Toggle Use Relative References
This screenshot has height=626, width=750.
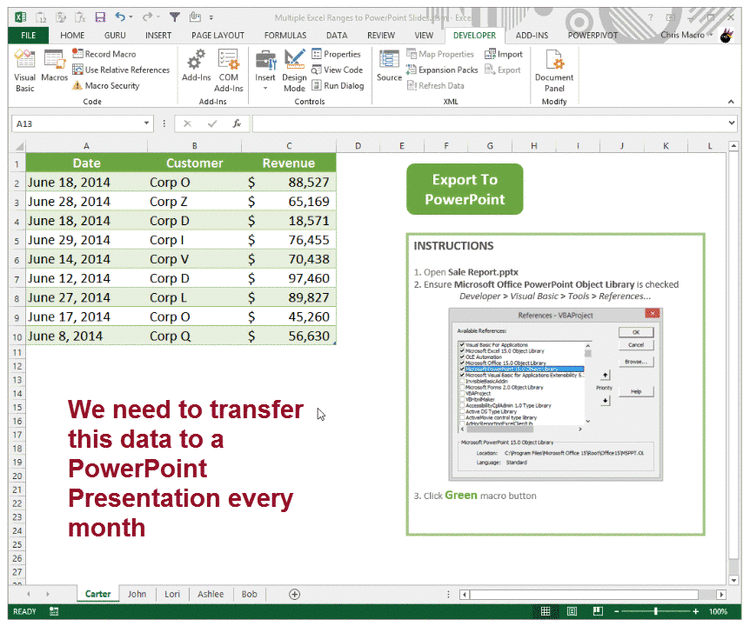(121, 70)
